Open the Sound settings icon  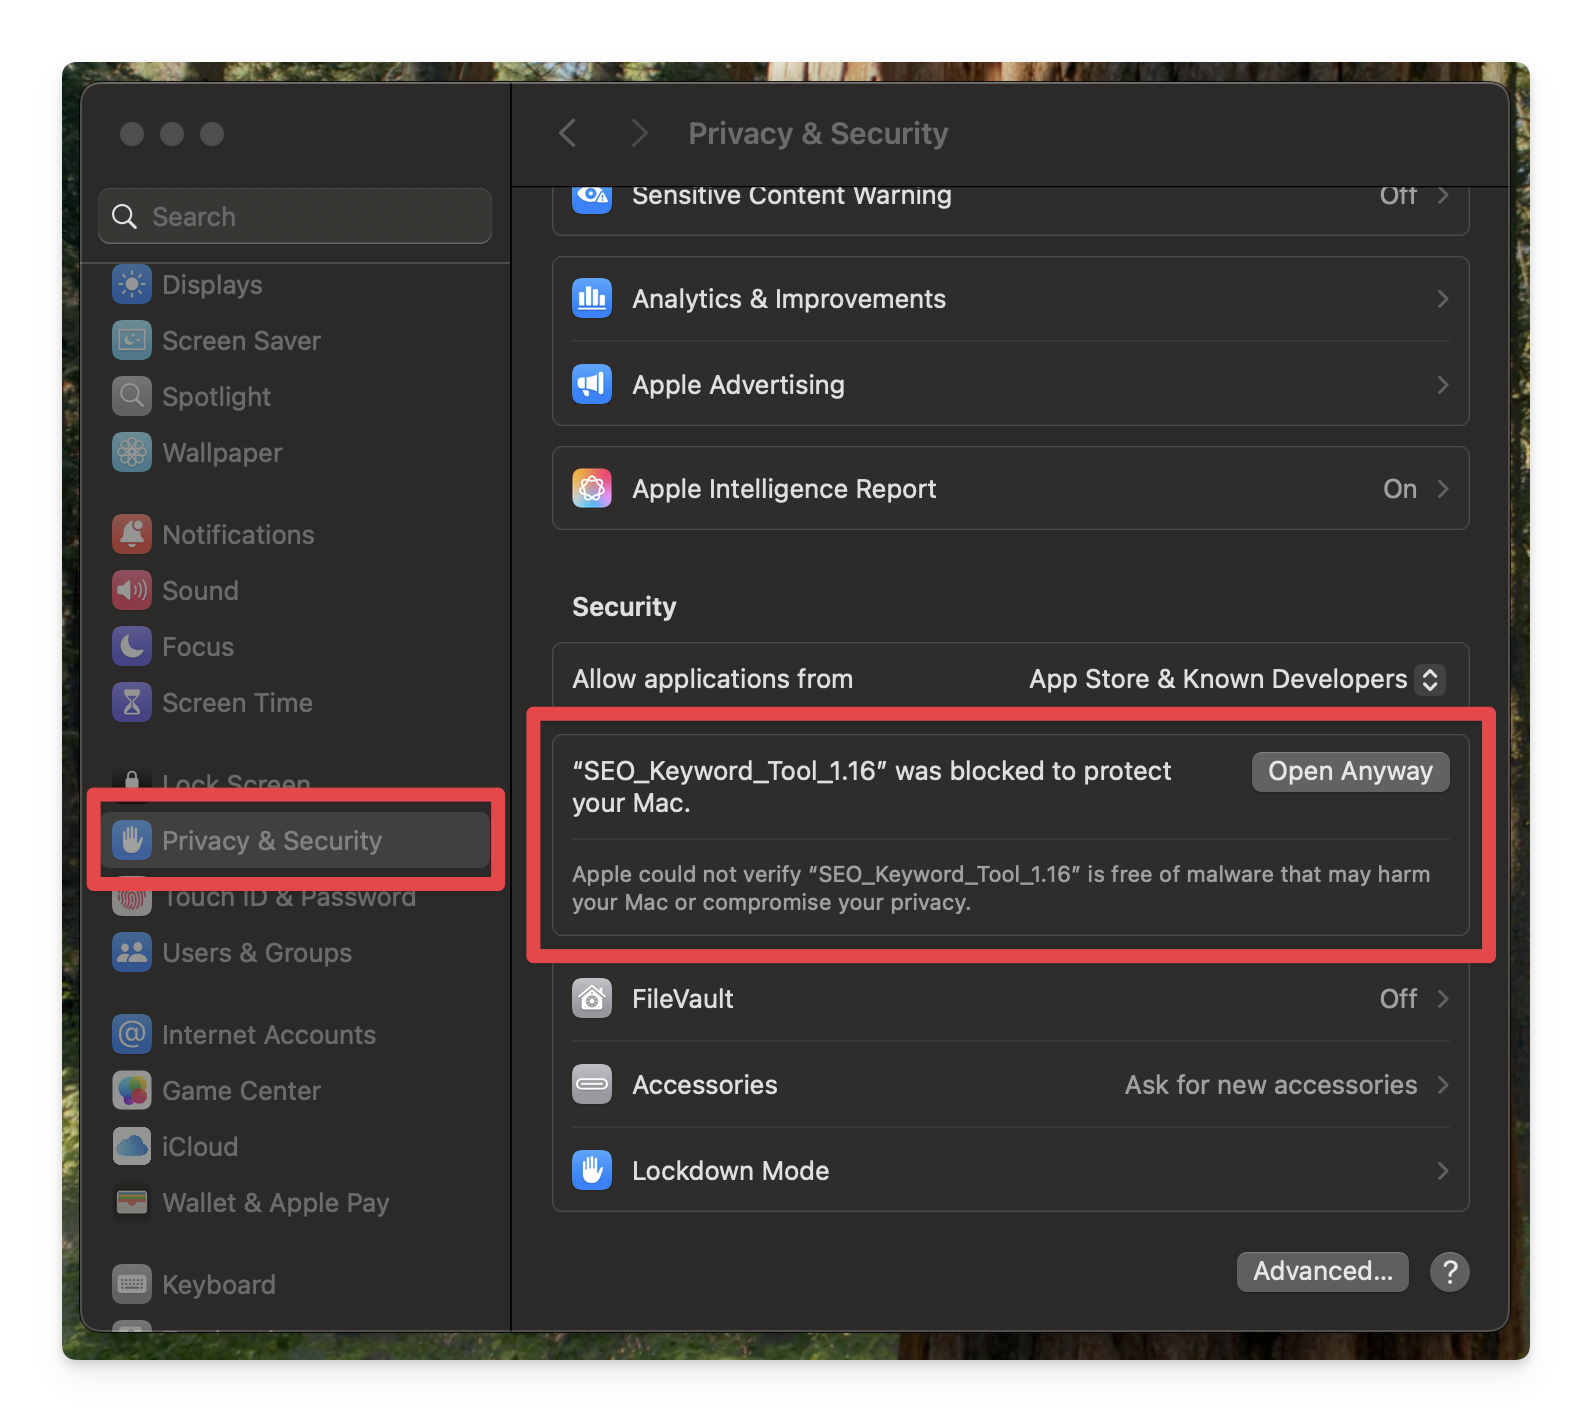[132, 591]
